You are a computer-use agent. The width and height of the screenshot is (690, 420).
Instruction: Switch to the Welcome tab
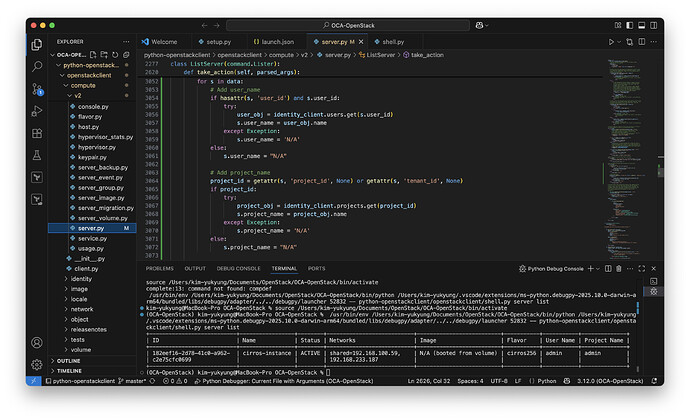pos(164,42)
